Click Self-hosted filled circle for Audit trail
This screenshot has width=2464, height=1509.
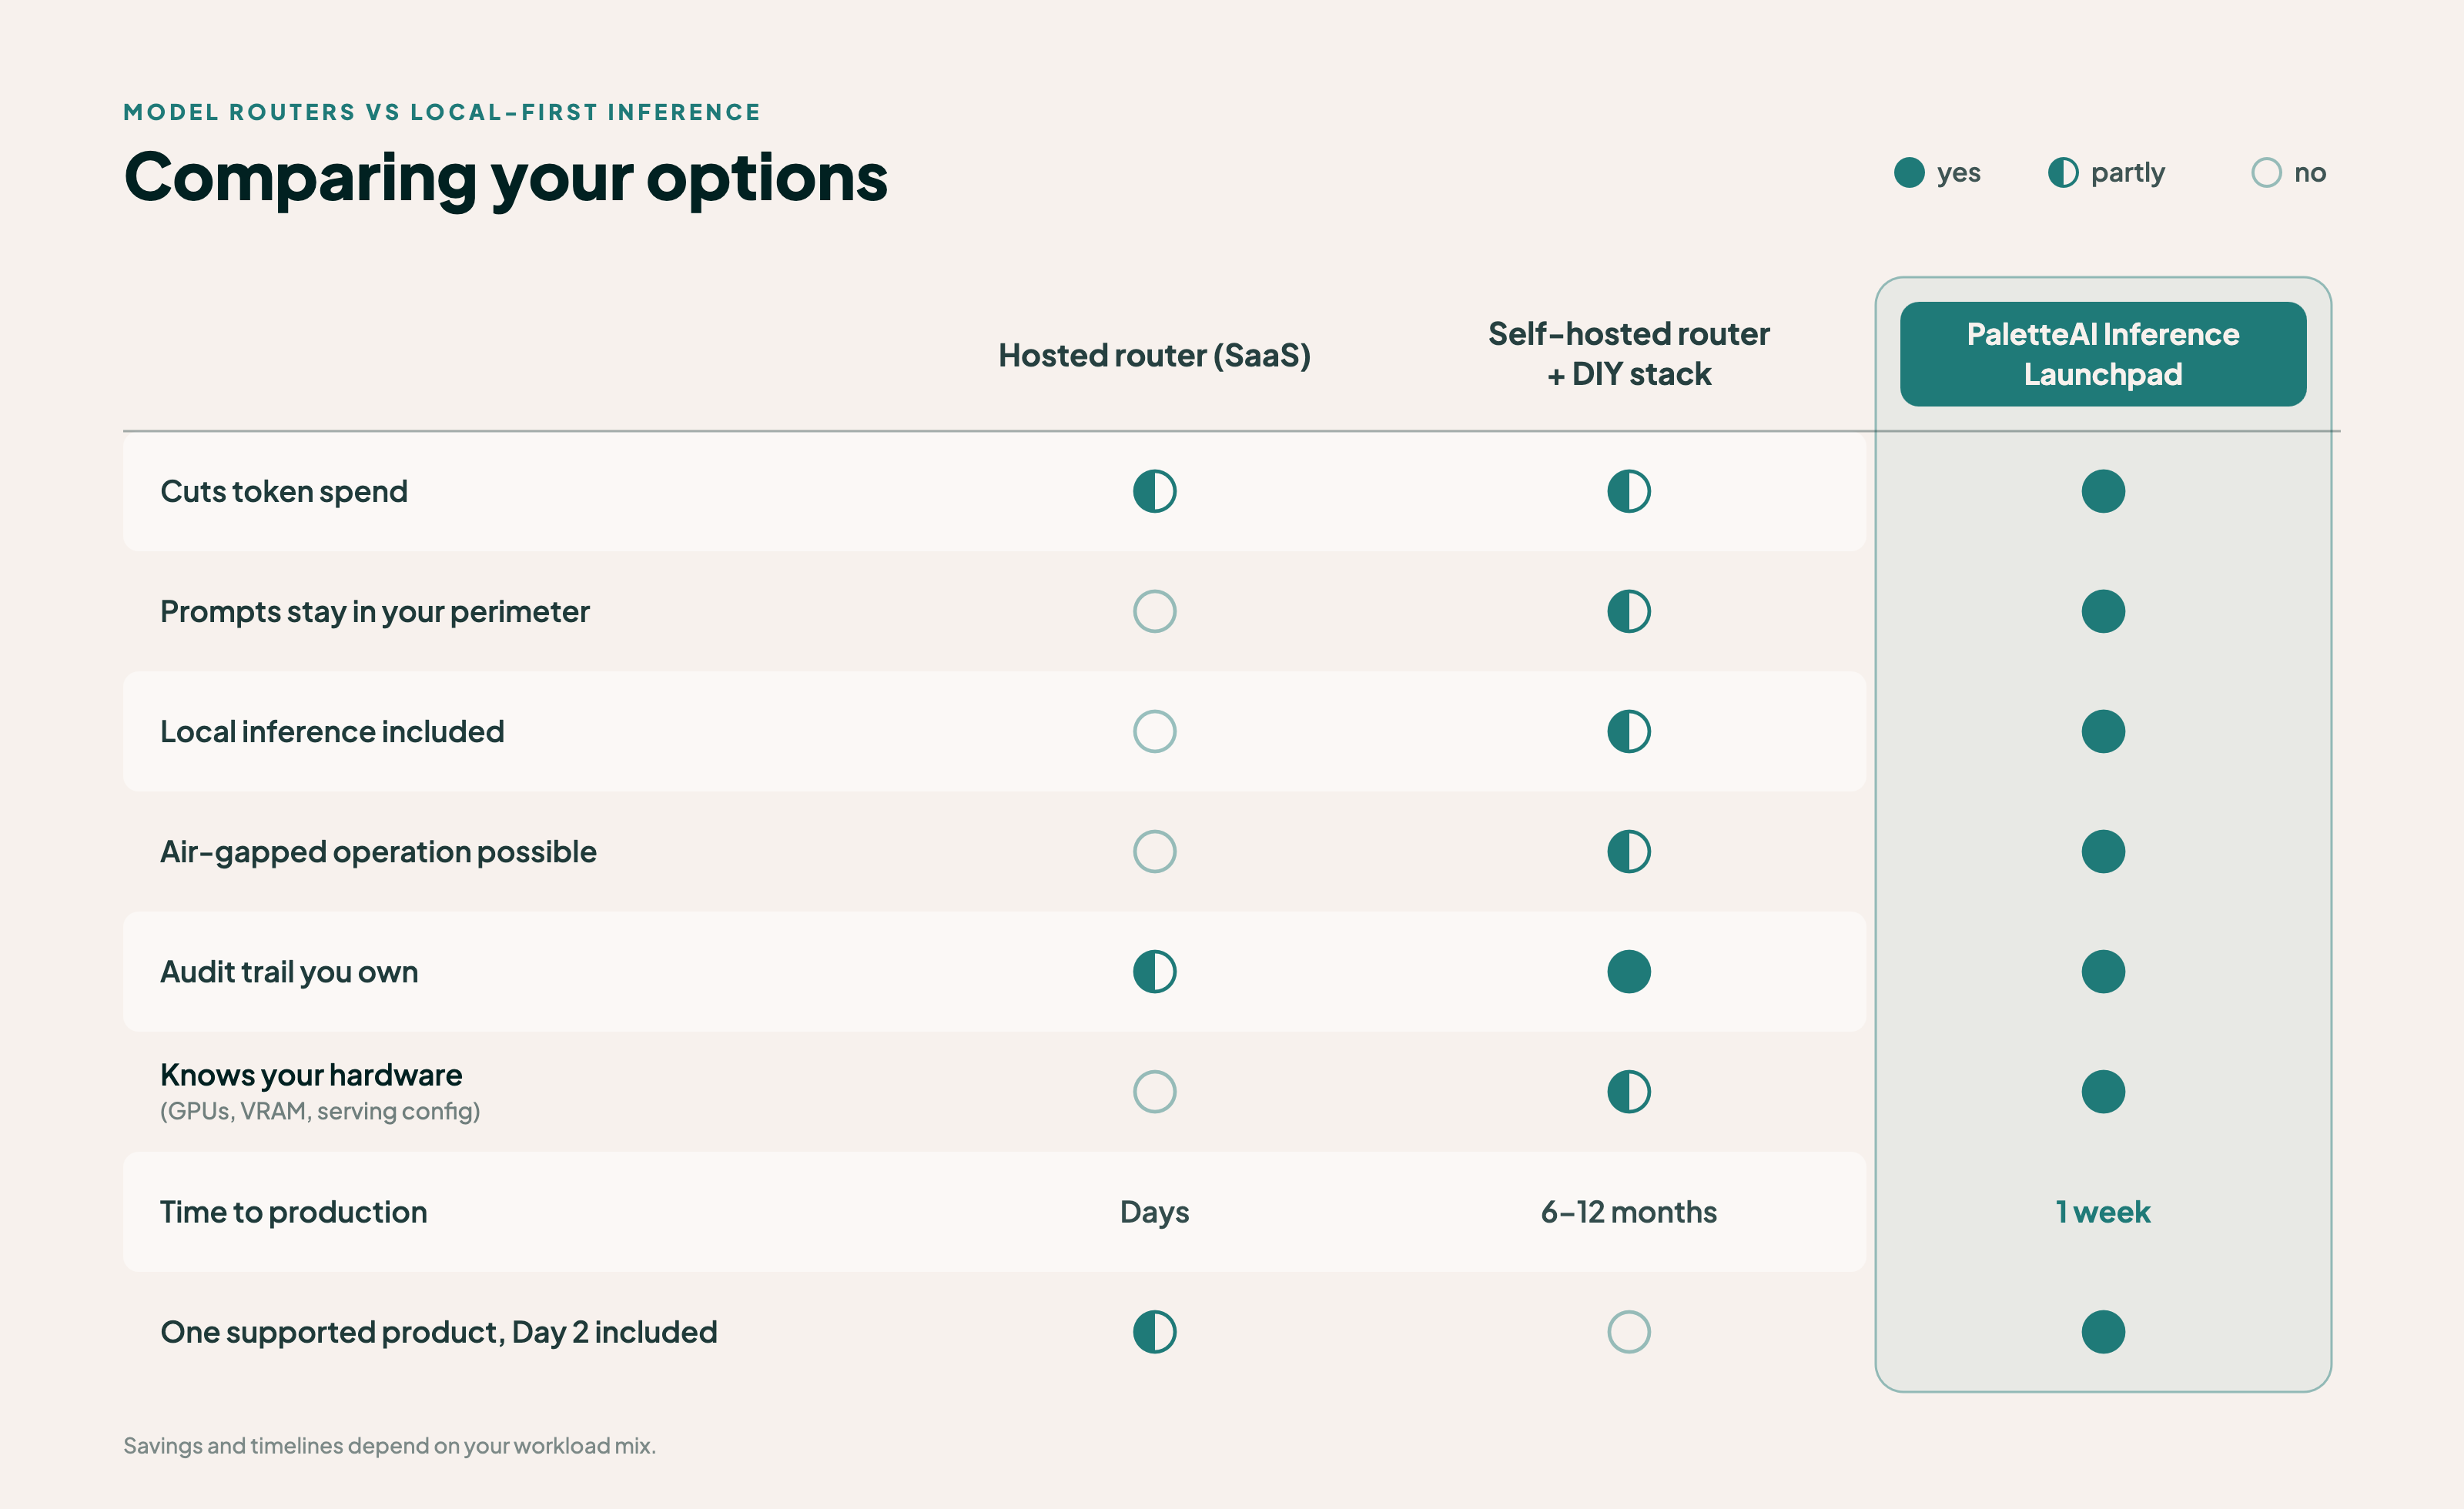pyautogui.click(x=1629, y=971)
